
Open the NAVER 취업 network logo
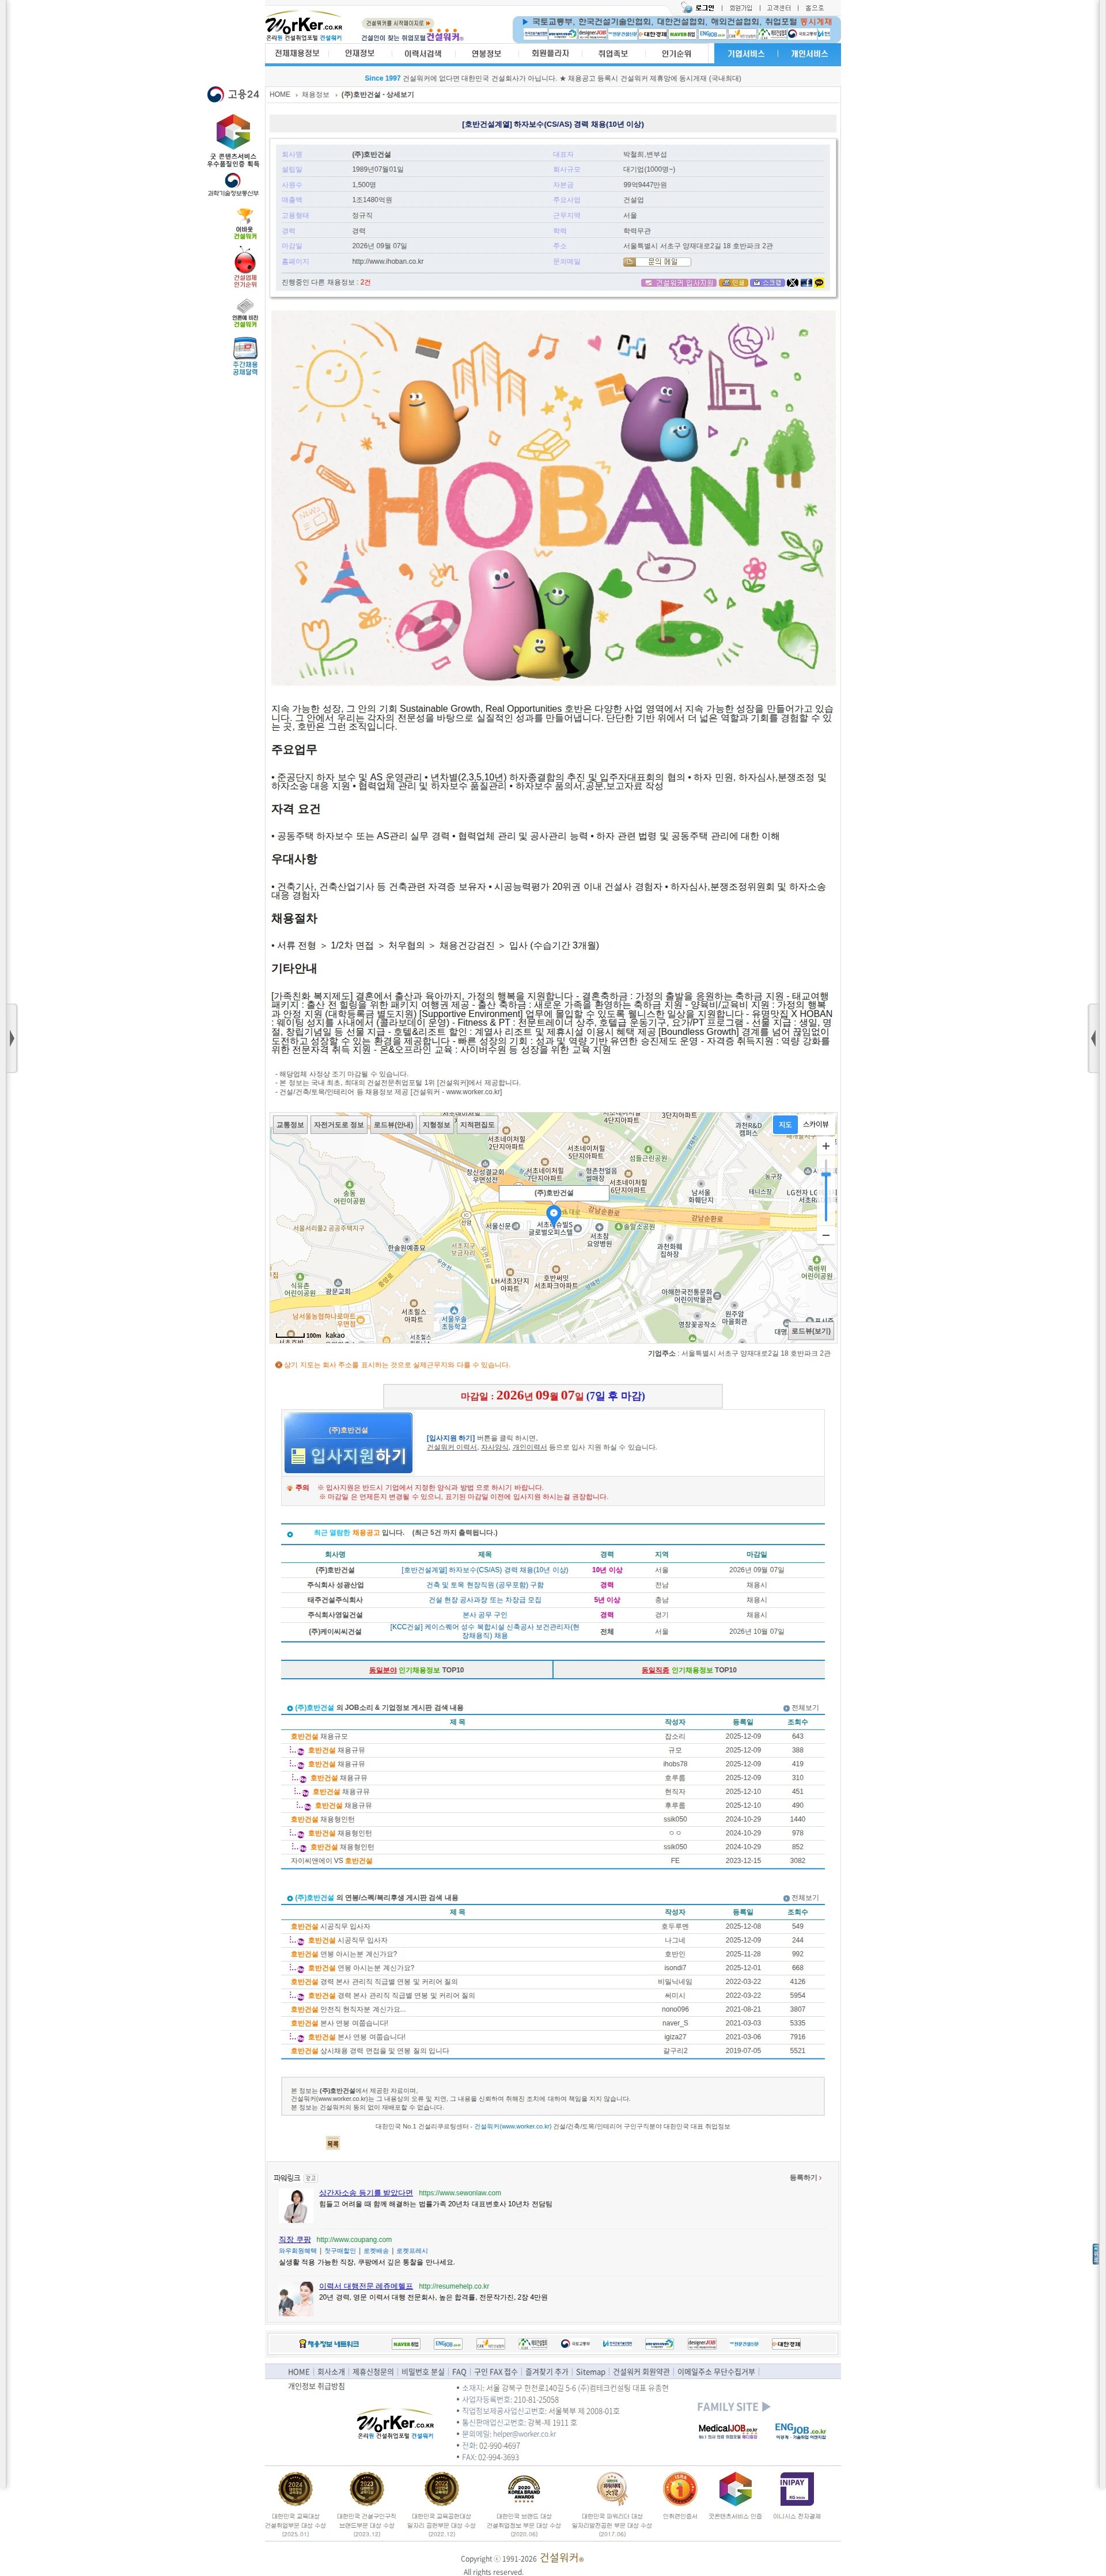[x=405, y=2343]
